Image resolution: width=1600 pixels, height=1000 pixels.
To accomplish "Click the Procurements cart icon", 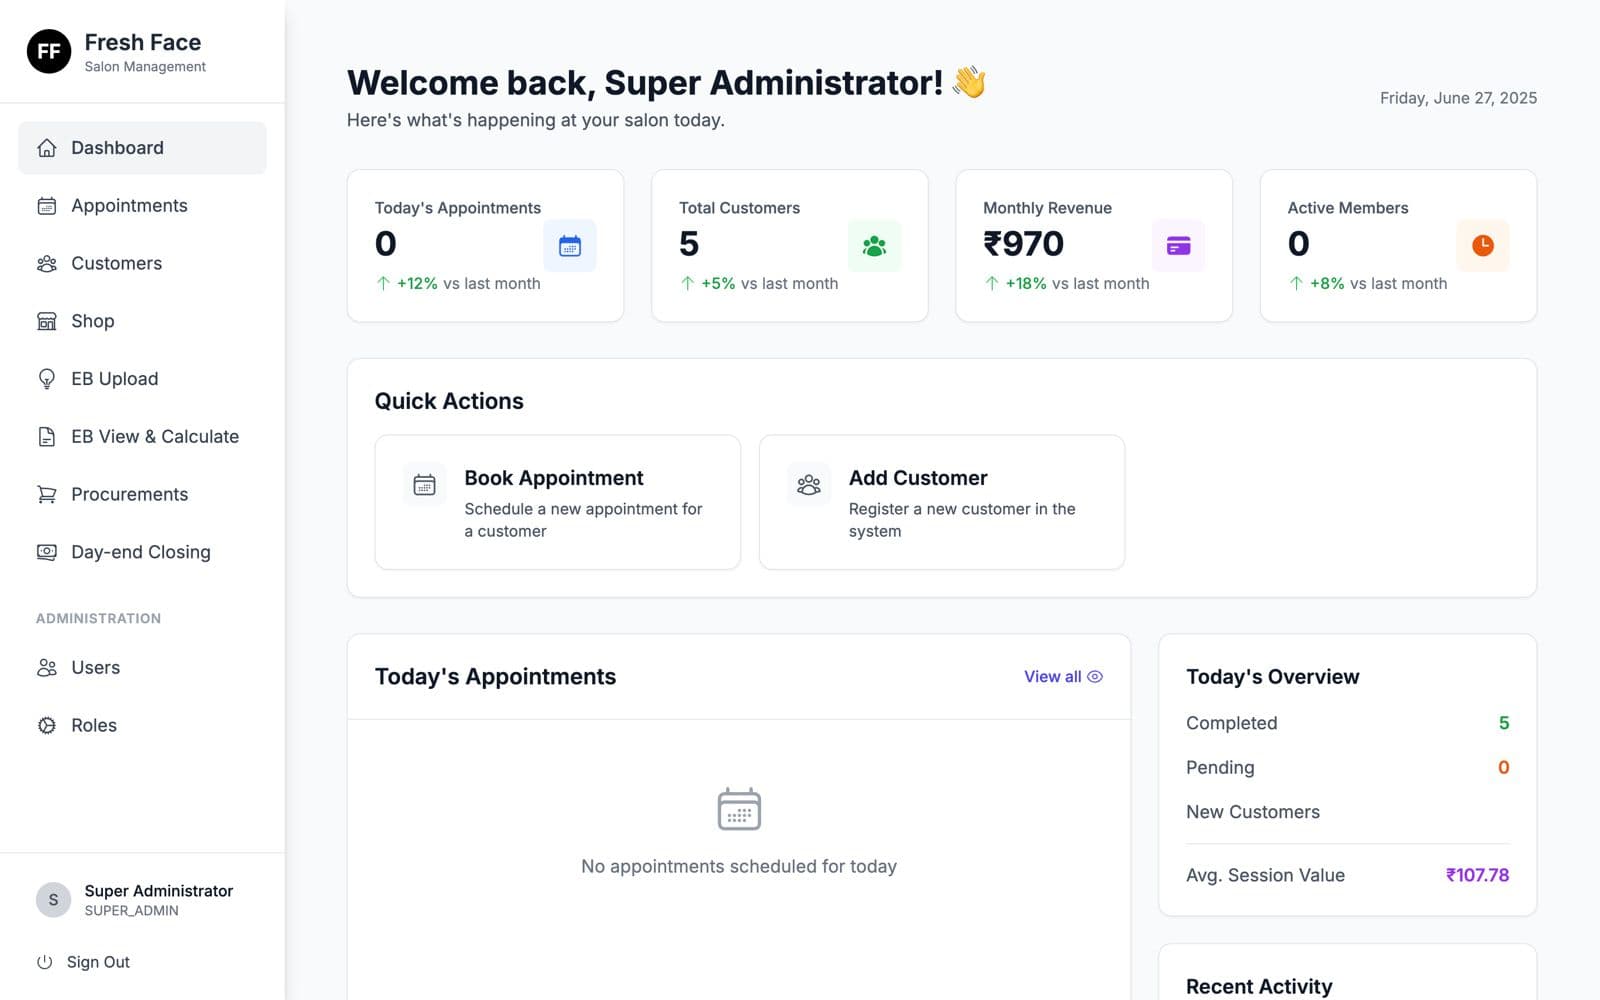I will tap(47, 495).
